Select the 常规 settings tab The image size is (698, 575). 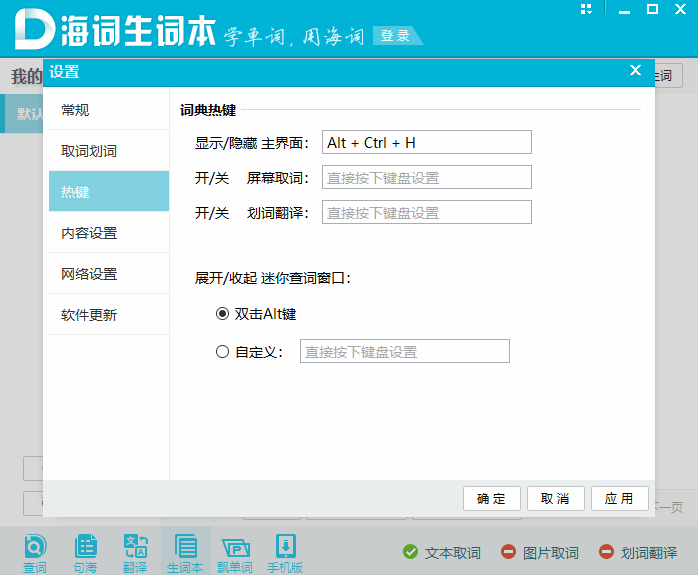[x=109, y=110]
